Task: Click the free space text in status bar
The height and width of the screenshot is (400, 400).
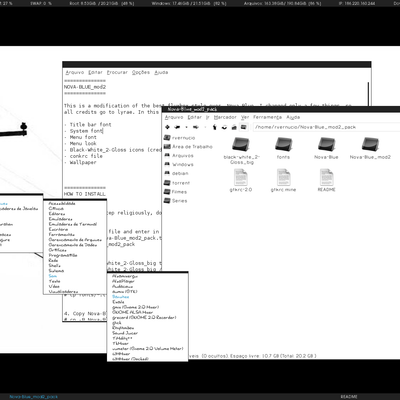Action: [273, 356]
